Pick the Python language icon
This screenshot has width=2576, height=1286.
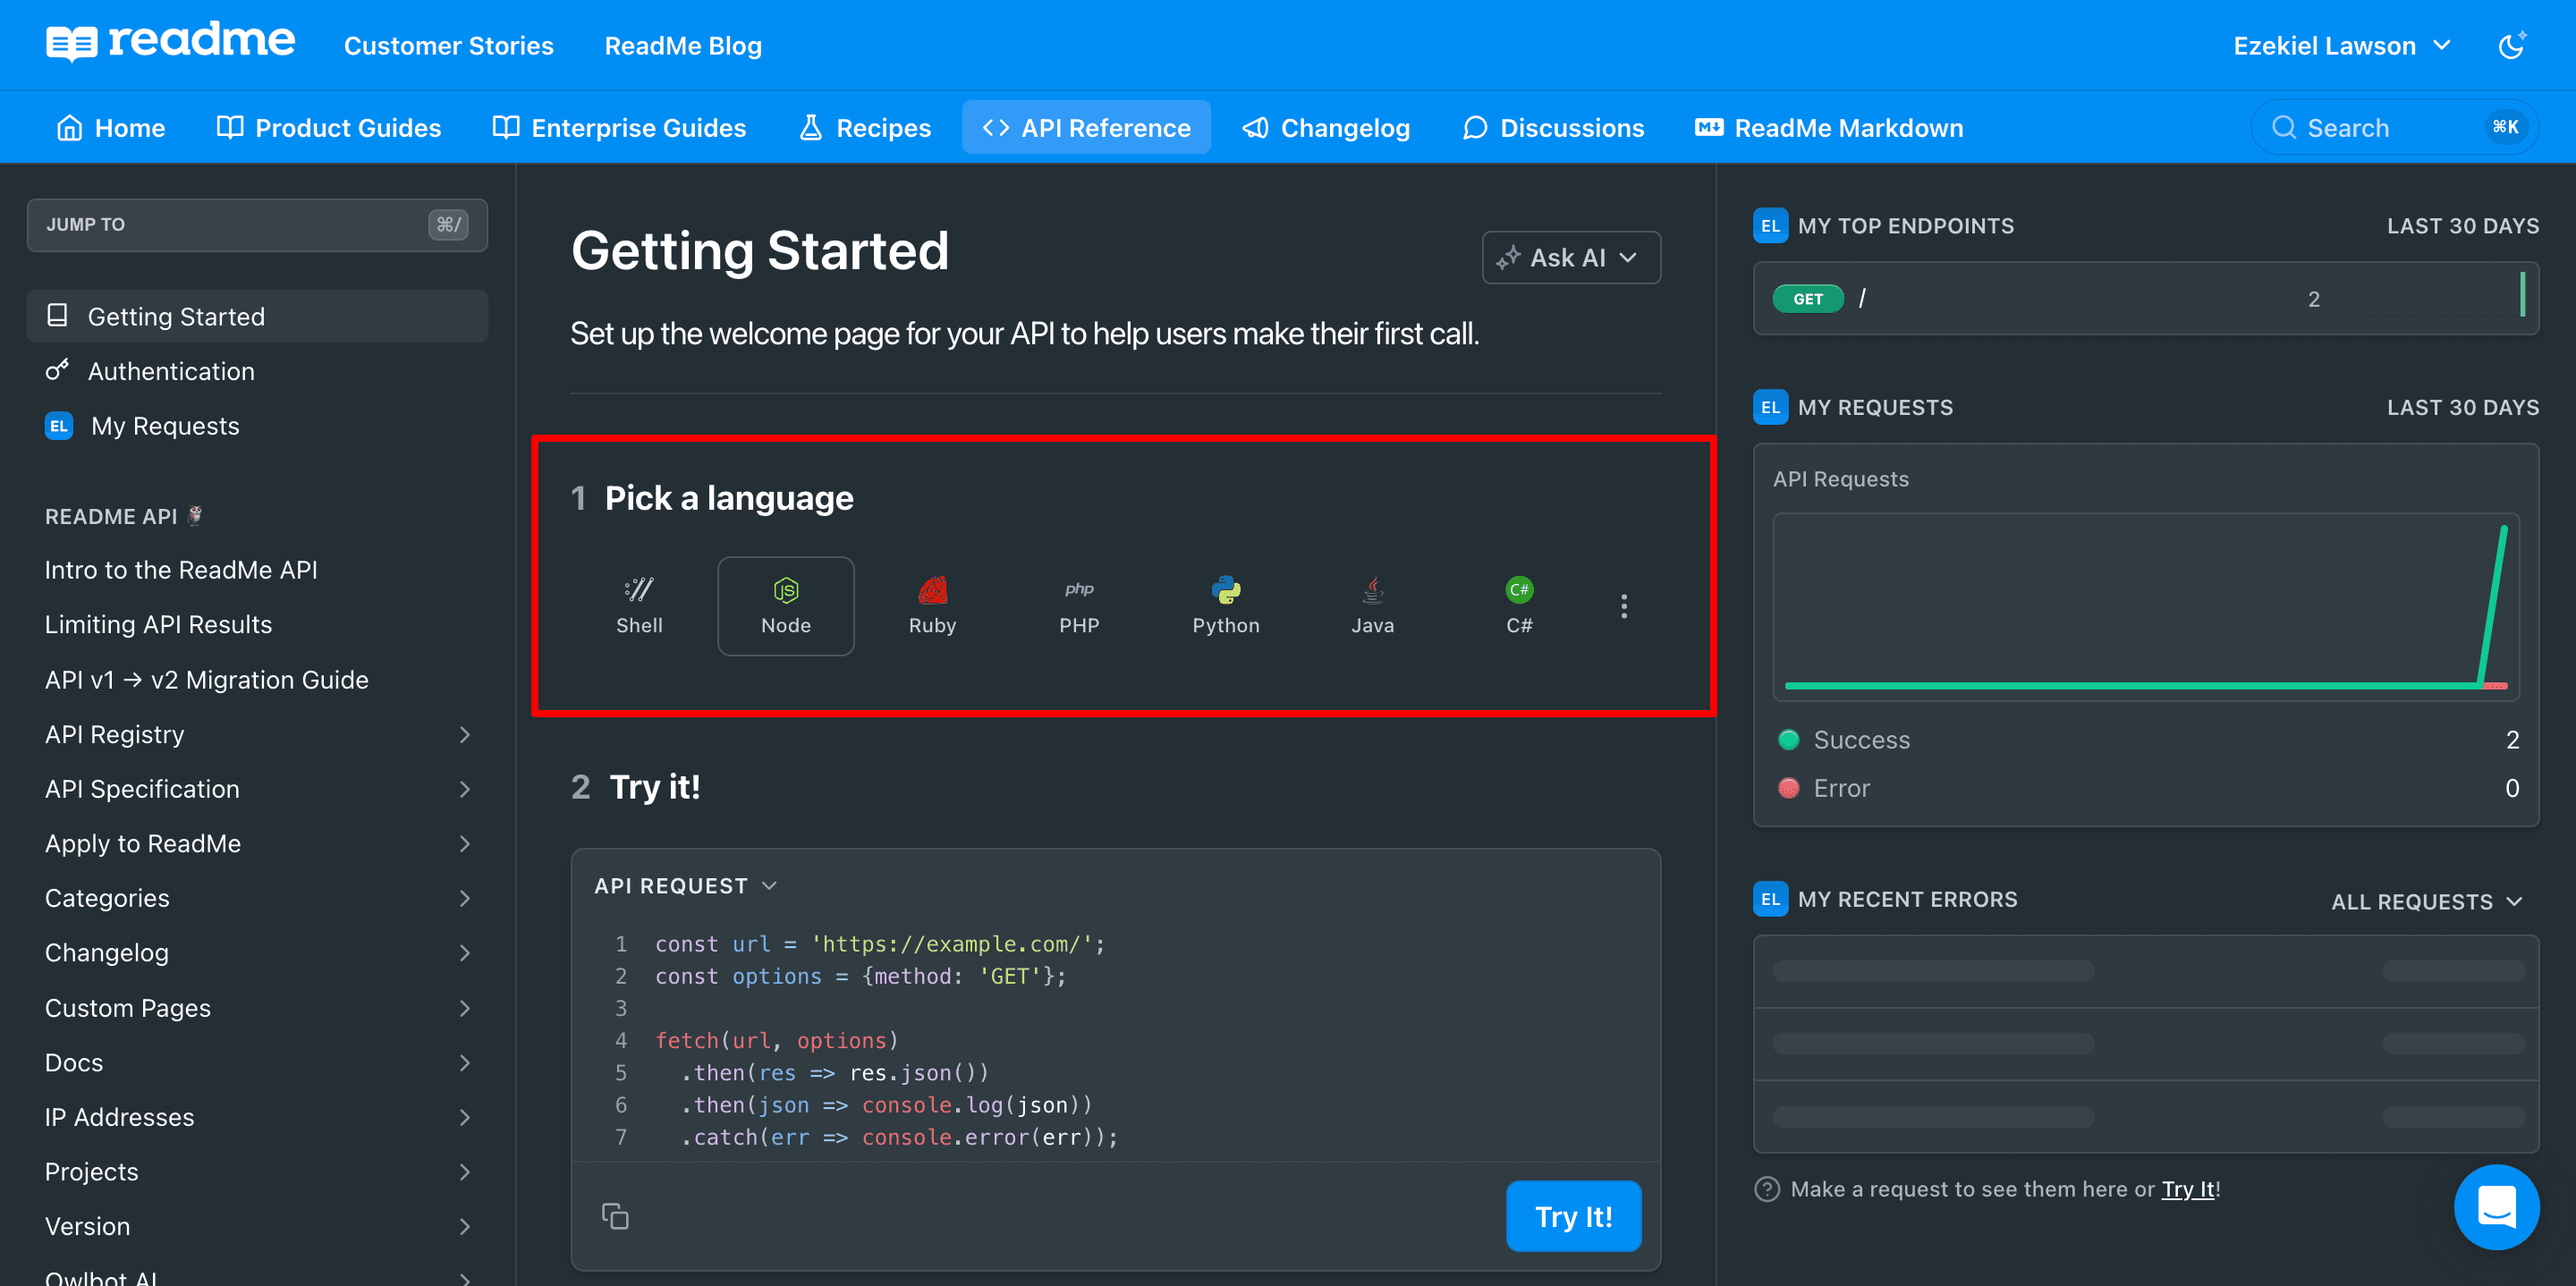coord(1225,606)
